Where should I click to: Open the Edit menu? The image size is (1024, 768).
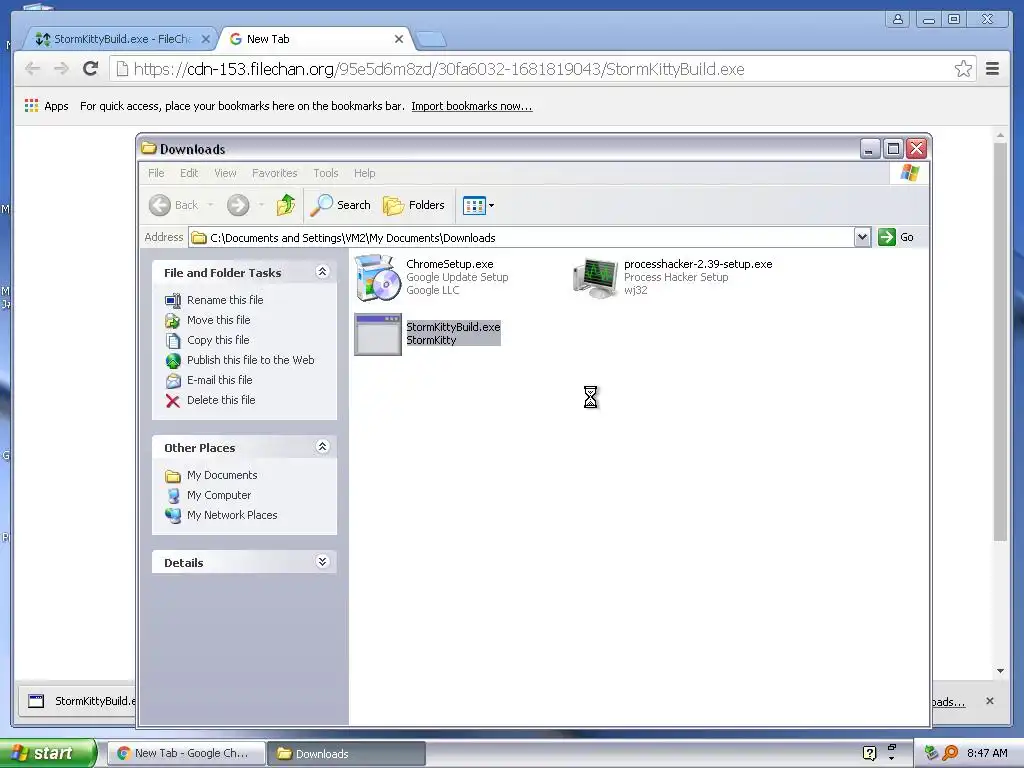coord(189,173)
